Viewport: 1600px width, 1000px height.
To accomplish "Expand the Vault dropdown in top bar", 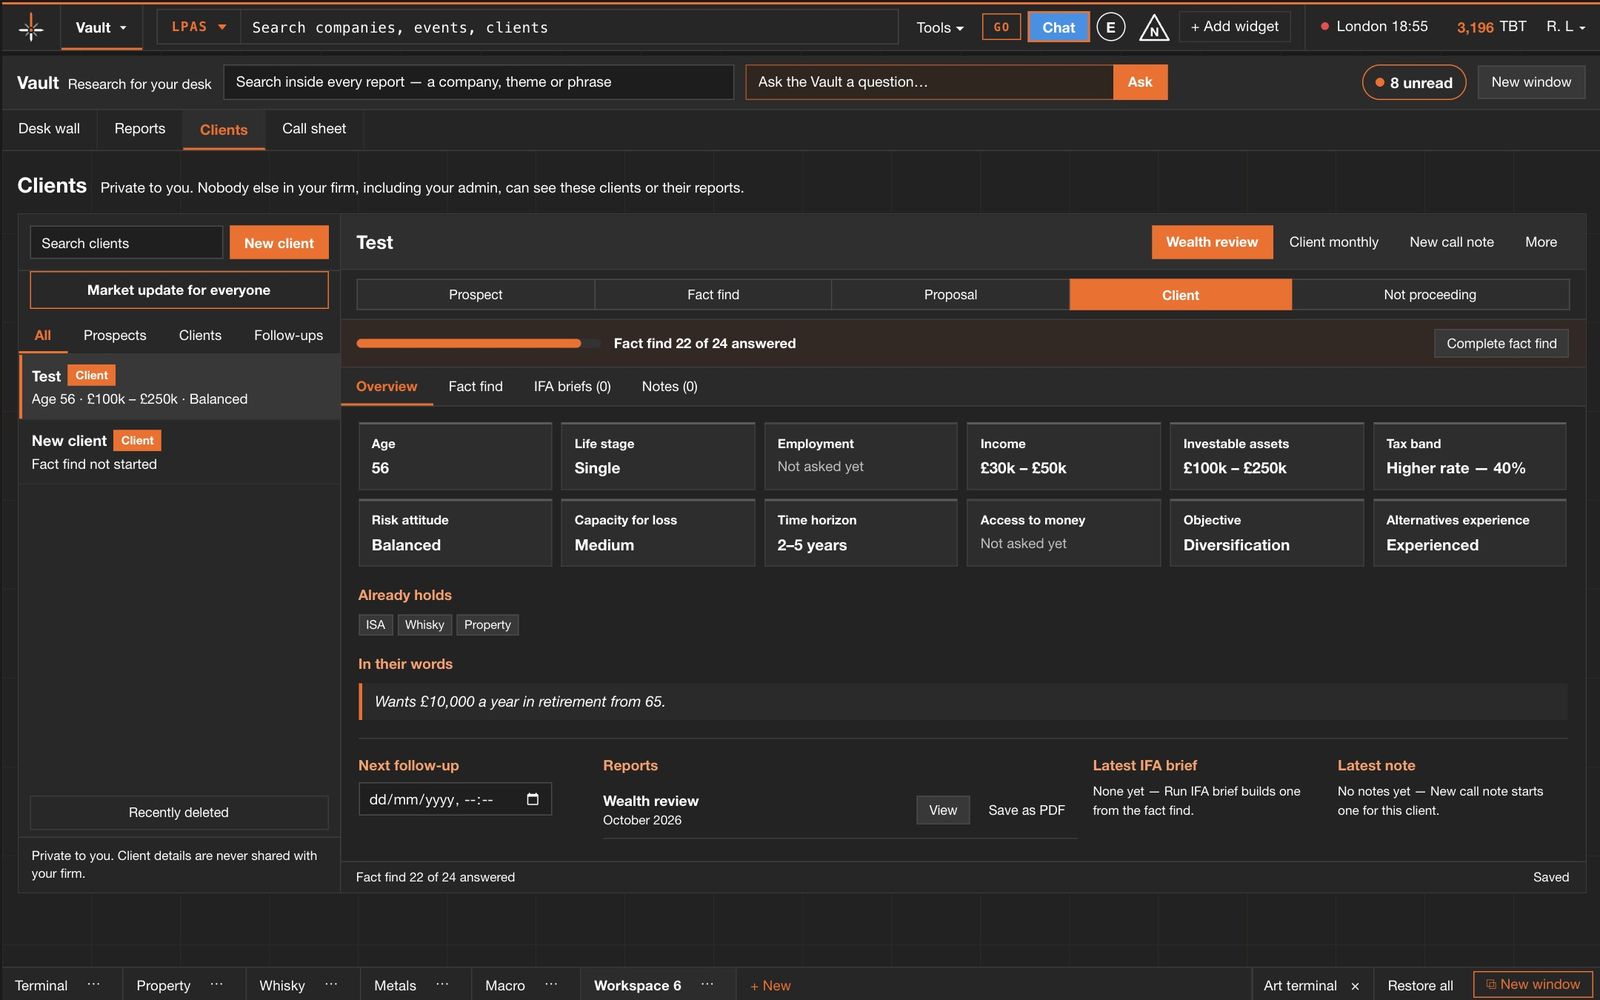I will [101, 28].
